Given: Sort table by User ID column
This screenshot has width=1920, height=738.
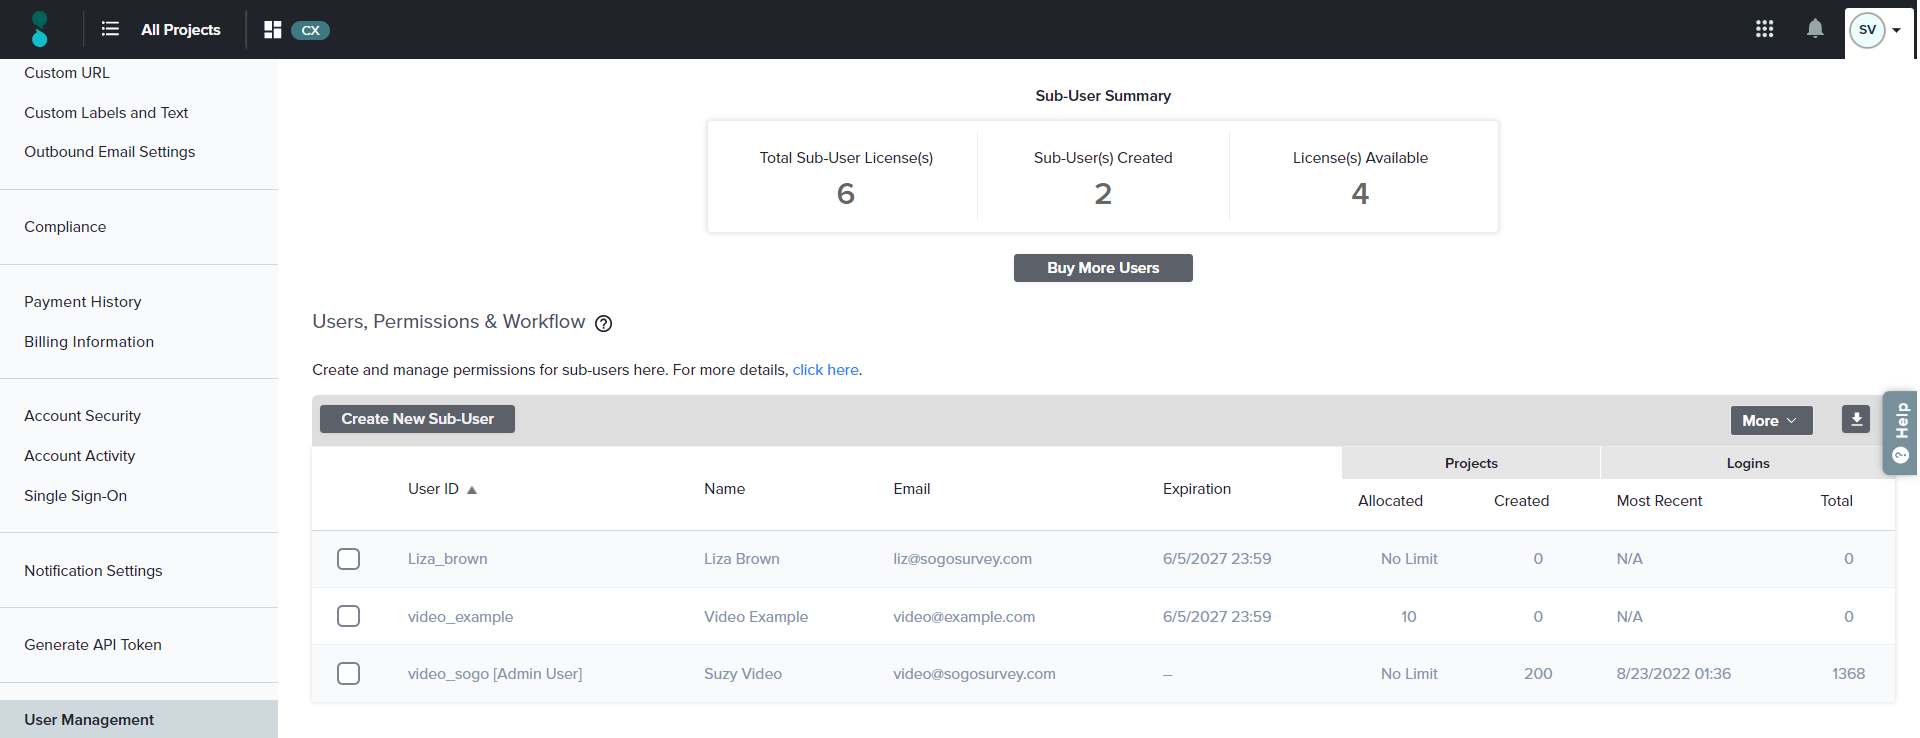Looking at the screenshot, I should click(x=434, y=489).
